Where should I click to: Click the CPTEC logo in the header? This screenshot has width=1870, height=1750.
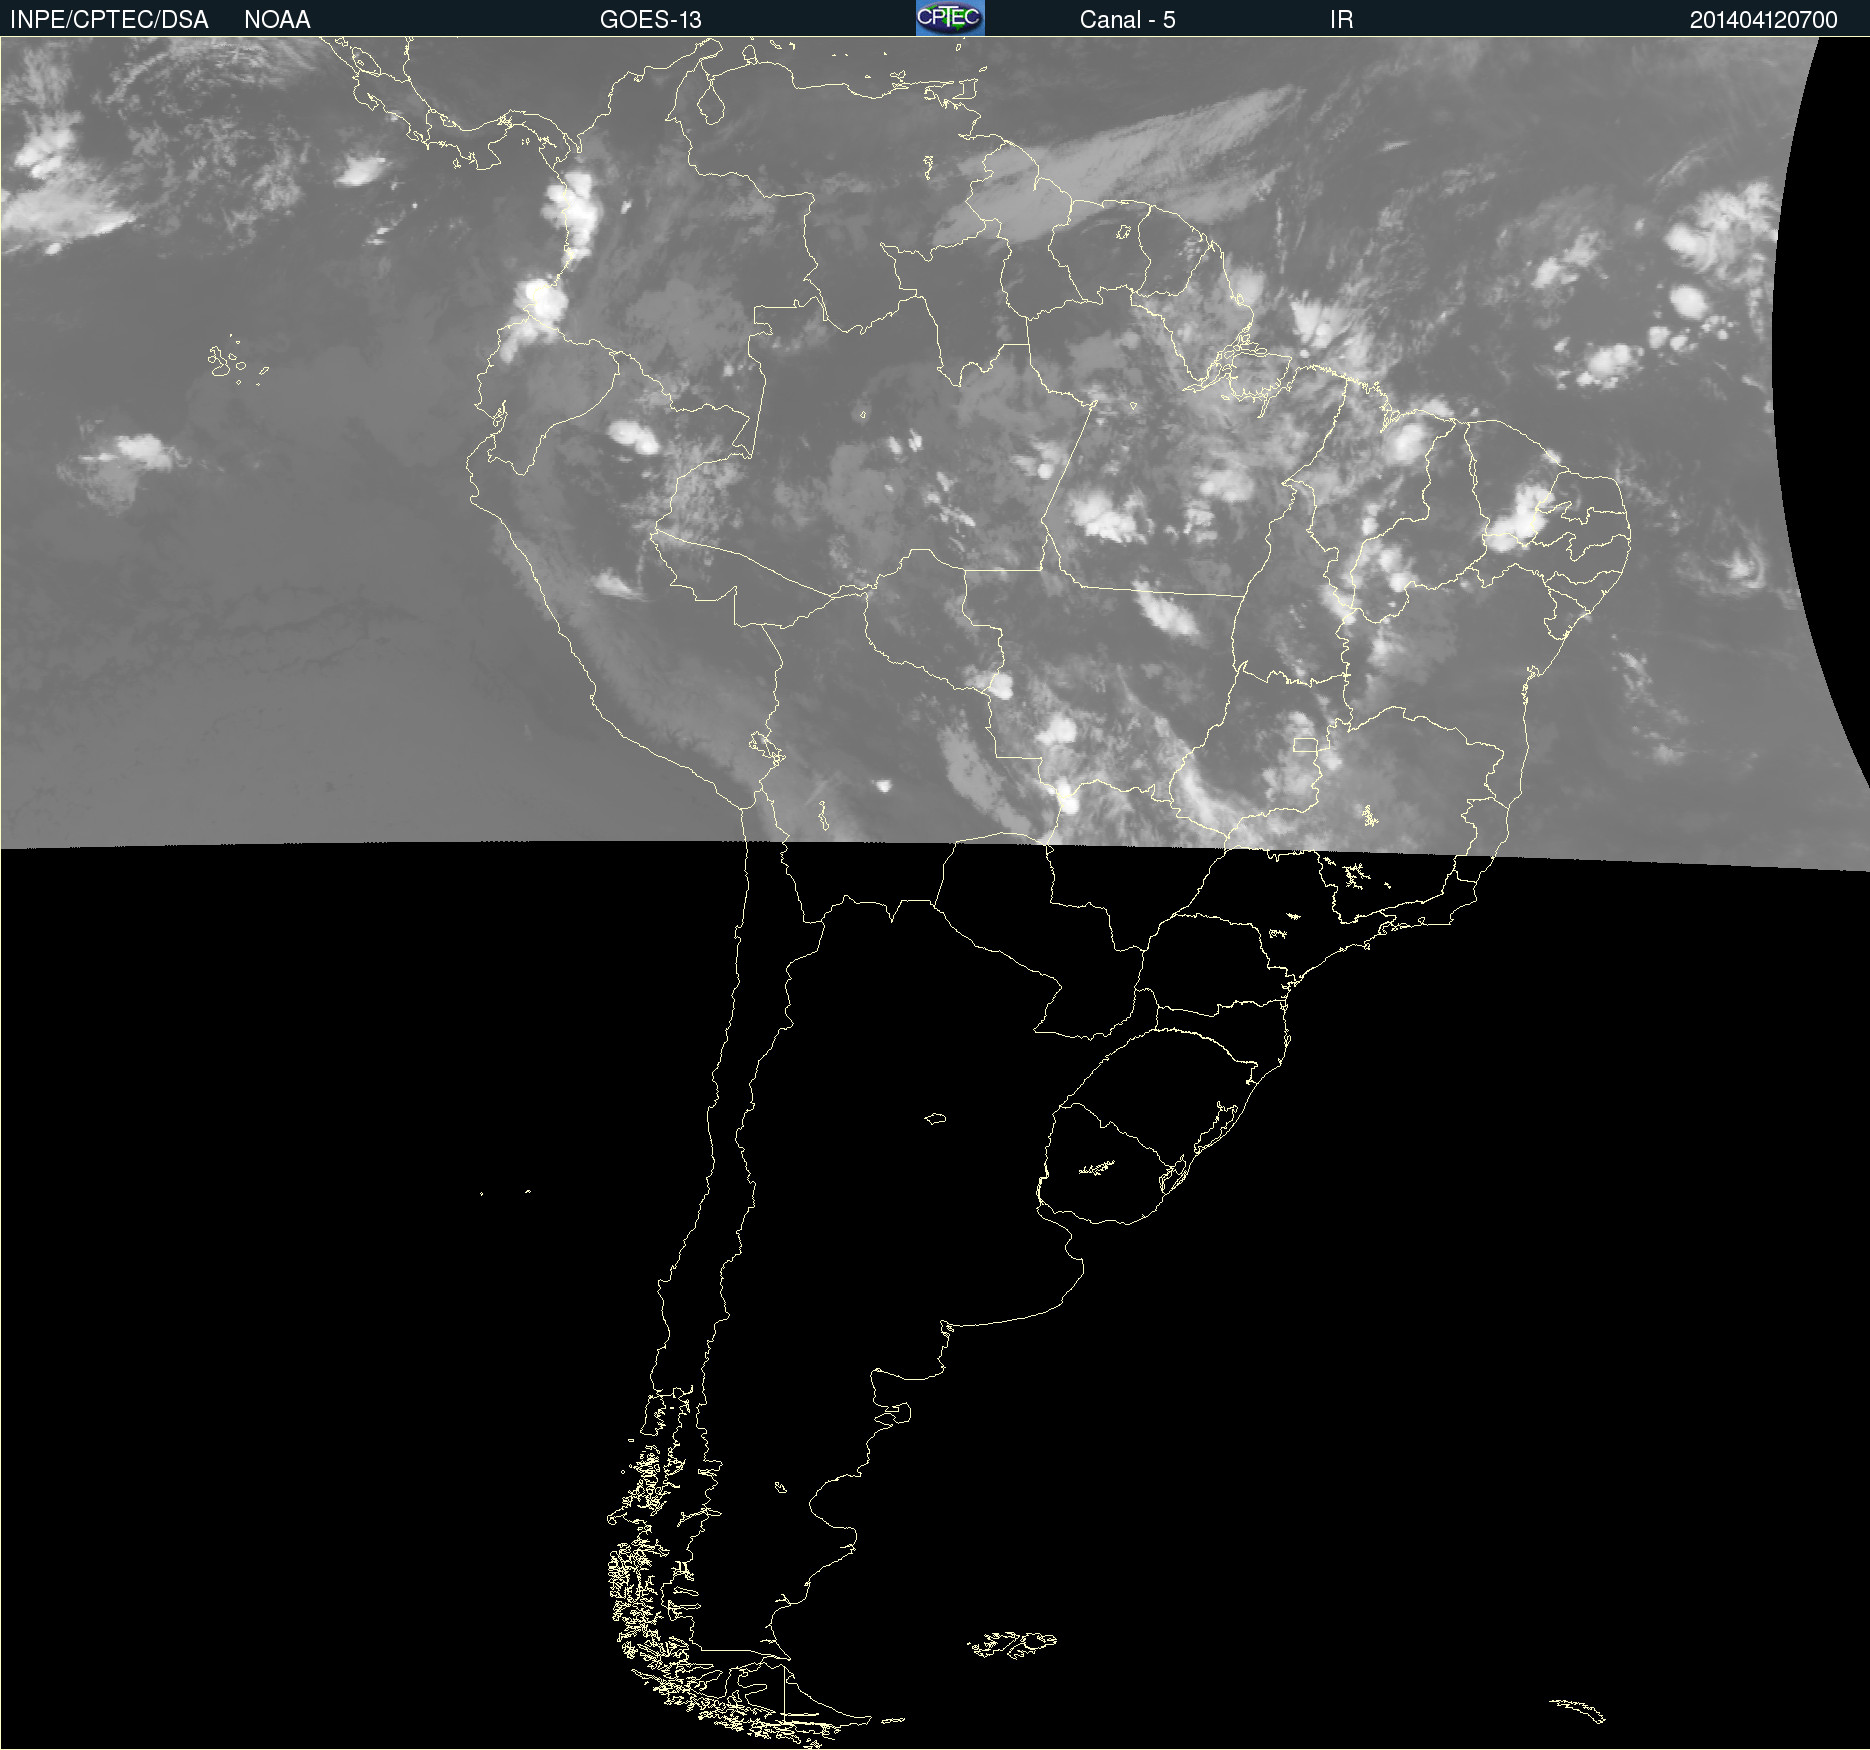(950, 18)
